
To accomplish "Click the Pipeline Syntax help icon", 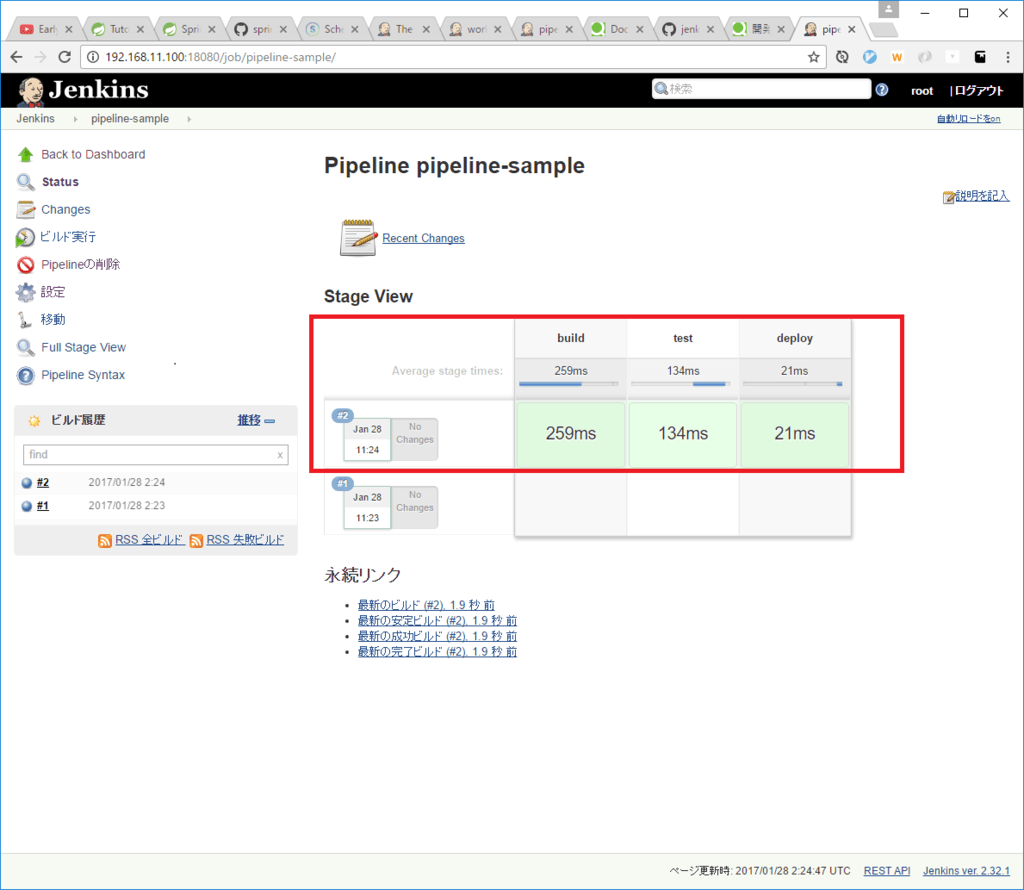I will pos(25,376).
